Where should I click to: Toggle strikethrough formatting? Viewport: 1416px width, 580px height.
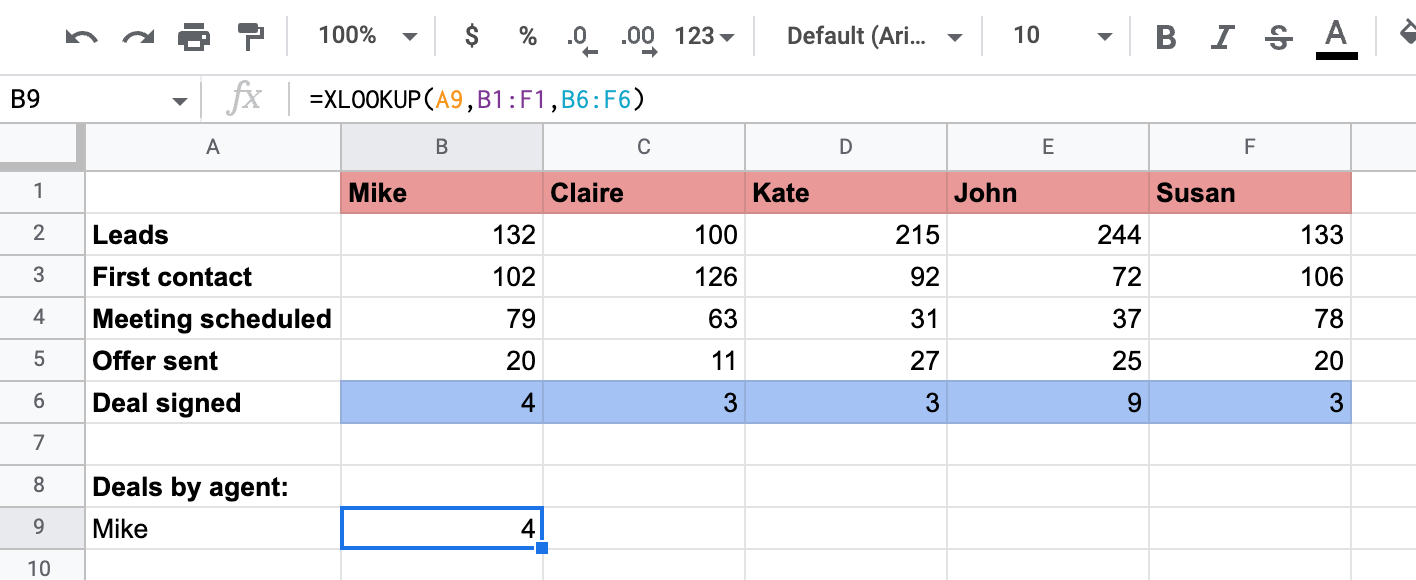coord(1277,37)
